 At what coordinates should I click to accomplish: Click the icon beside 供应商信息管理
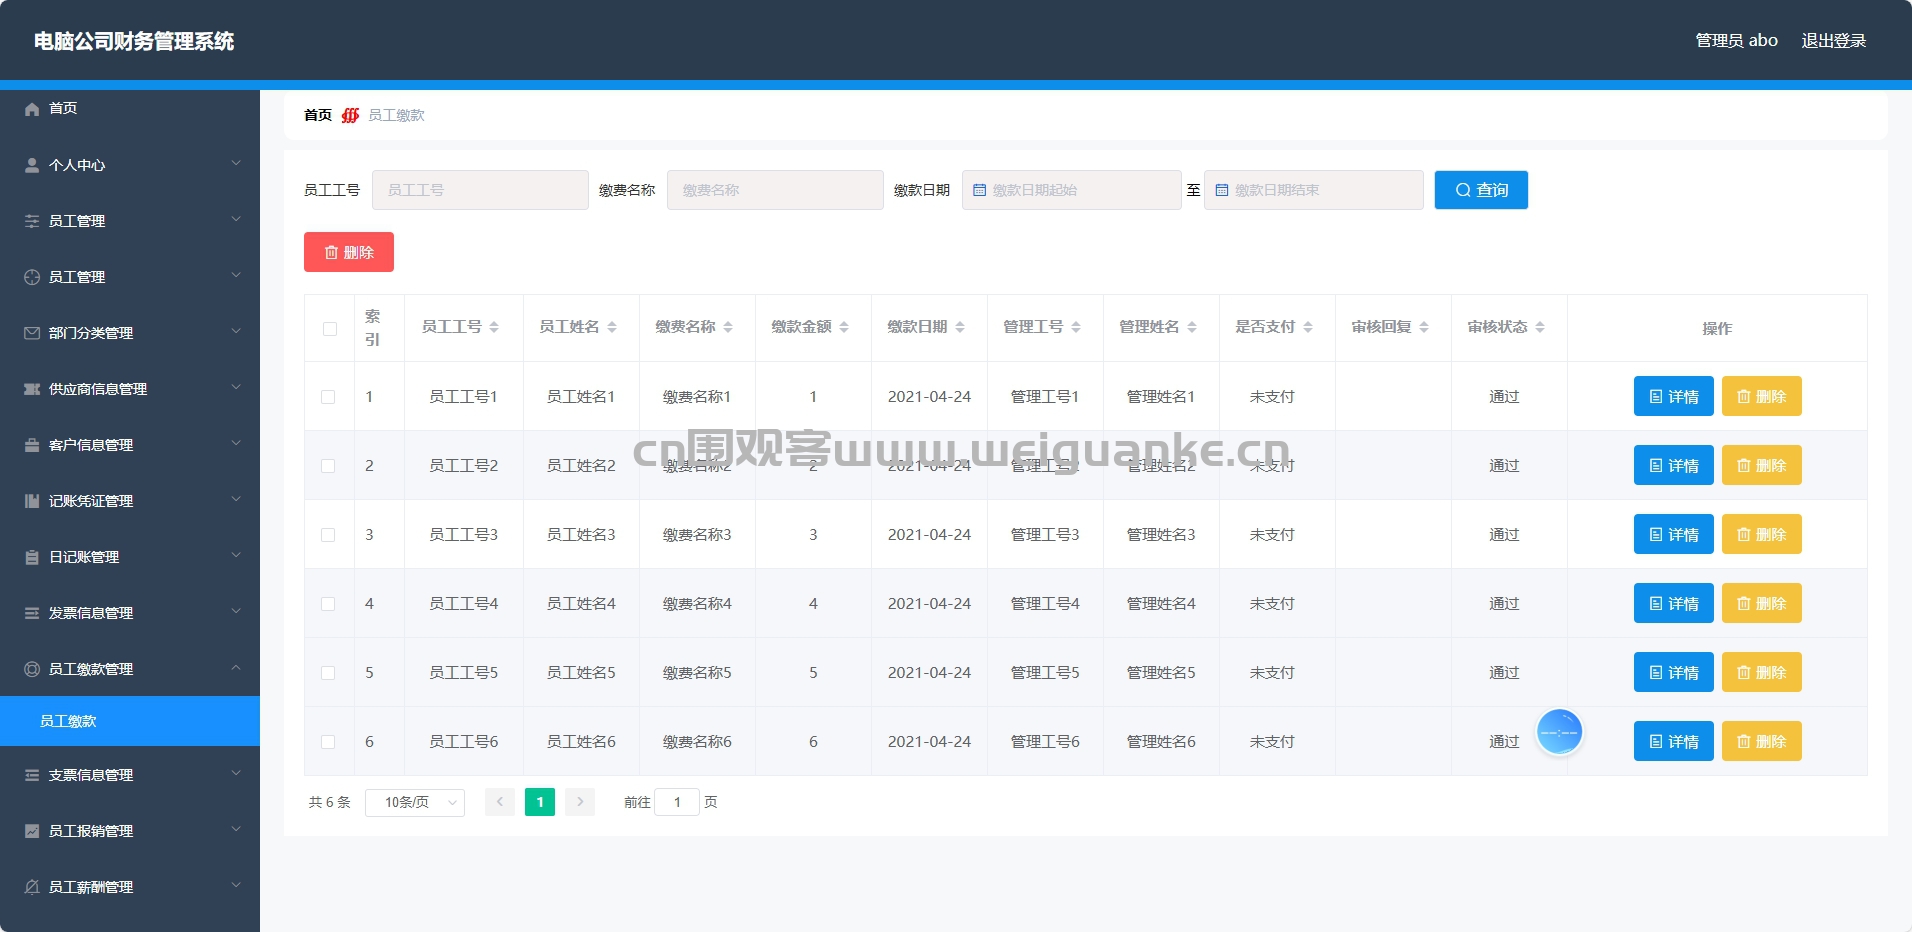pyautogui.click(x=32, y=389)
